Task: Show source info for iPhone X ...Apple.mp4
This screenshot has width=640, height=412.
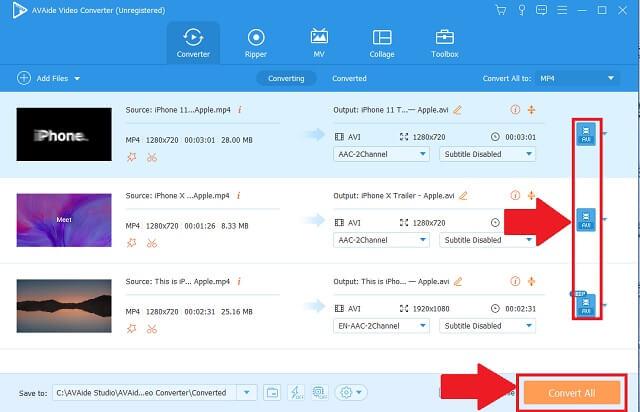Action: [x=239, y=196]
